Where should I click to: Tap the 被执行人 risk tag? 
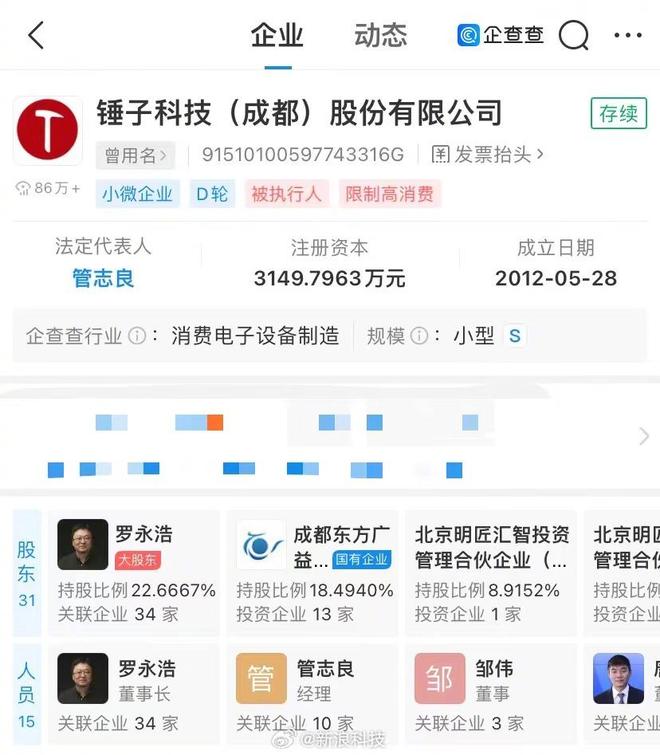(x=286, y=194)
